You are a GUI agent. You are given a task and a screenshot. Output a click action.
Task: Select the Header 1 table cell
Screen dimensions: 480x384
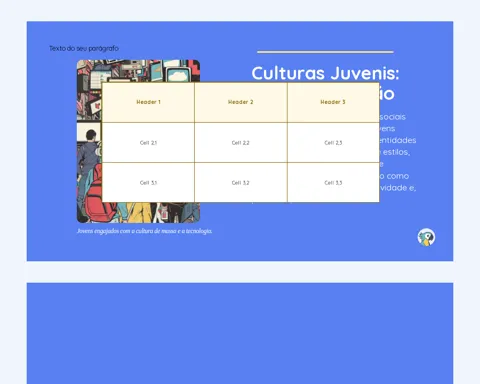point(148,102)
